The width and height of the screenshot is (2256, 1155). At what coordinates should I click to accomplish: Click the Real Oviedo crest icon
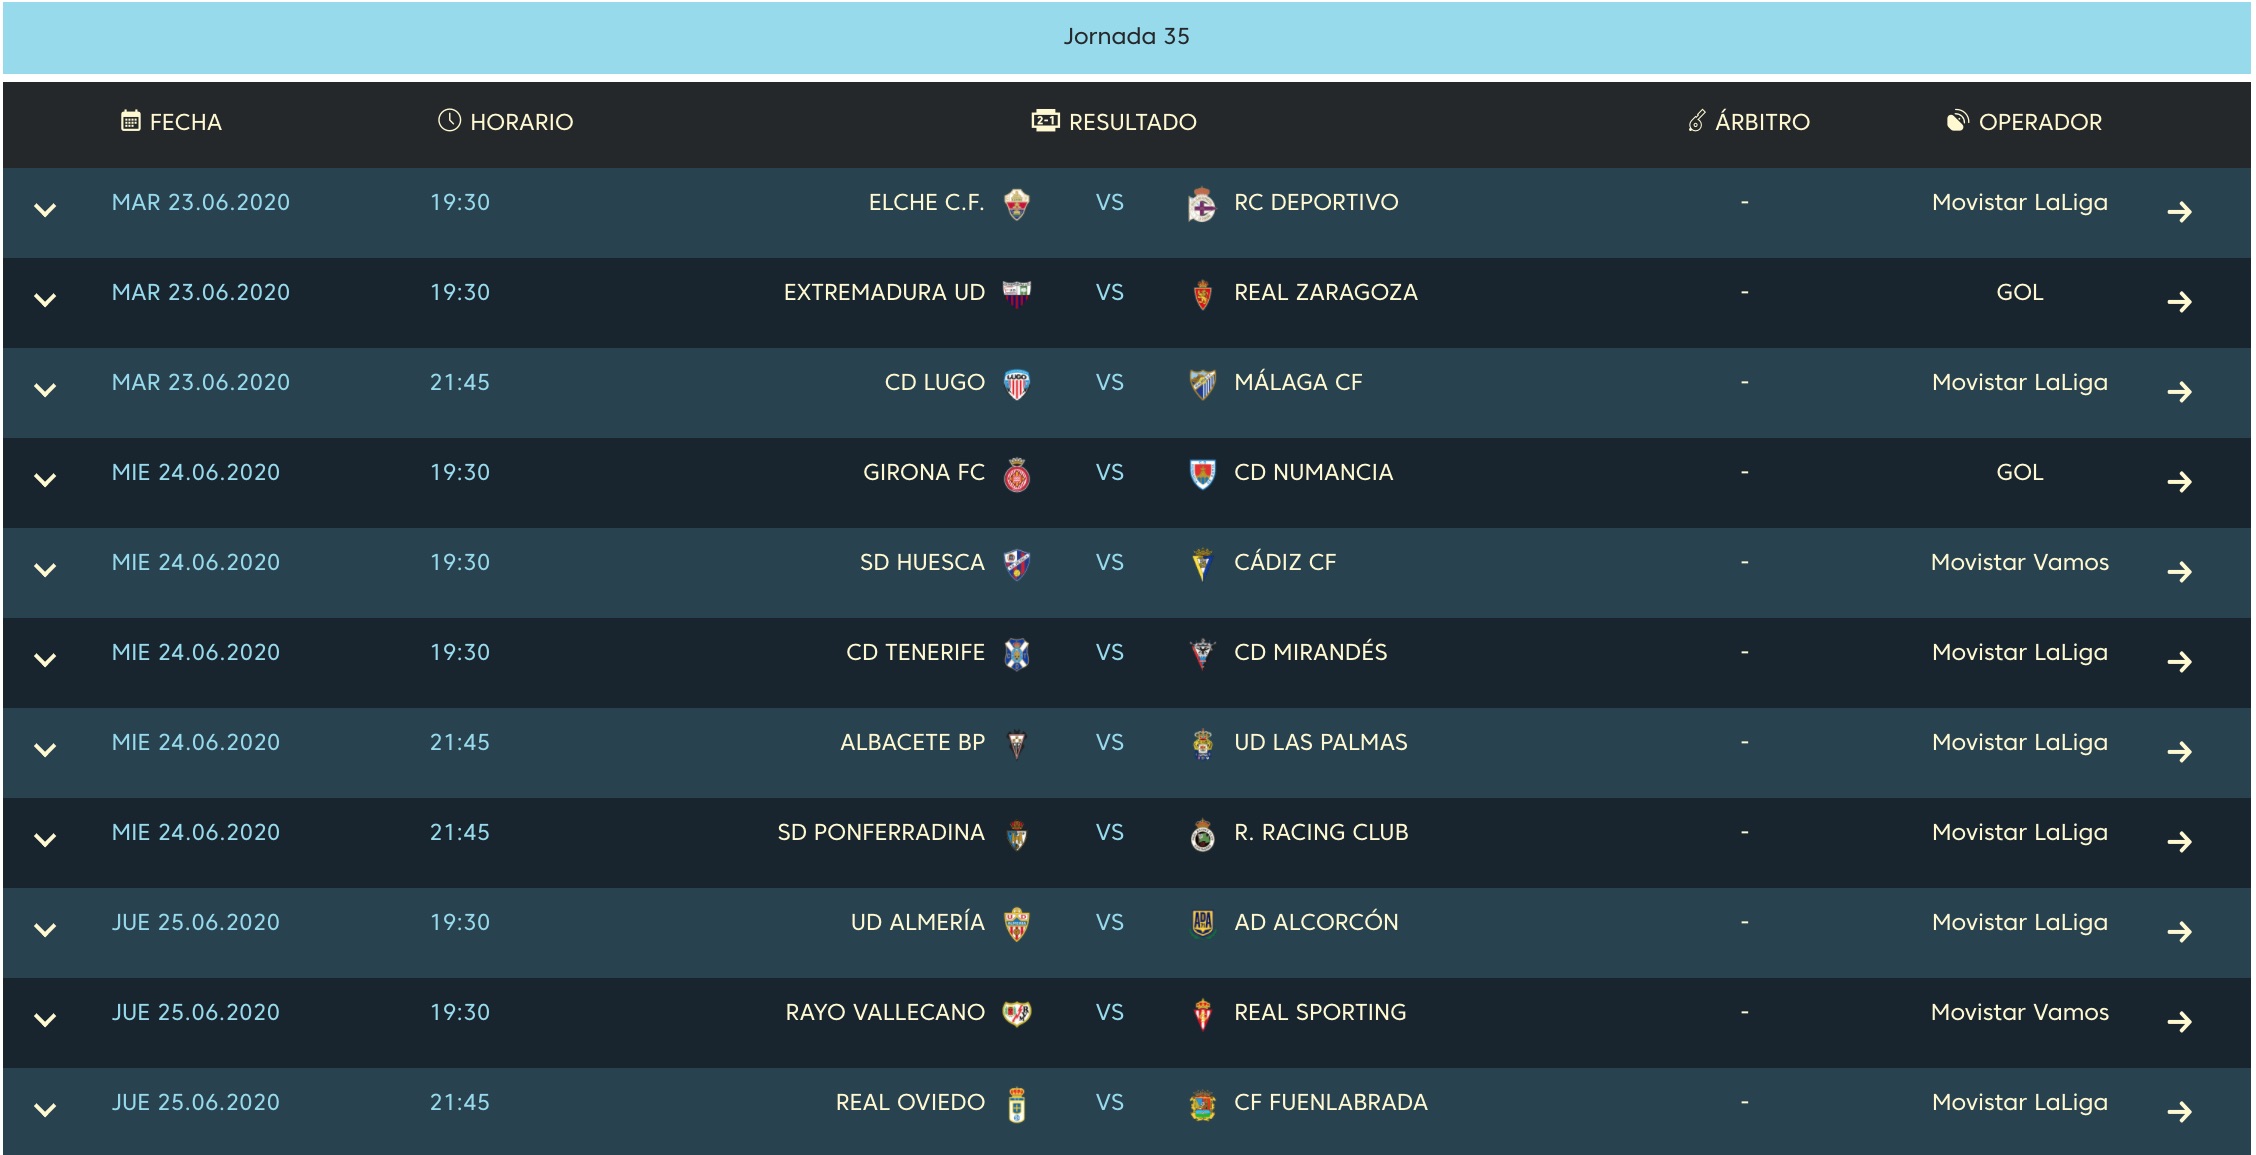tap(1017, 1104)
